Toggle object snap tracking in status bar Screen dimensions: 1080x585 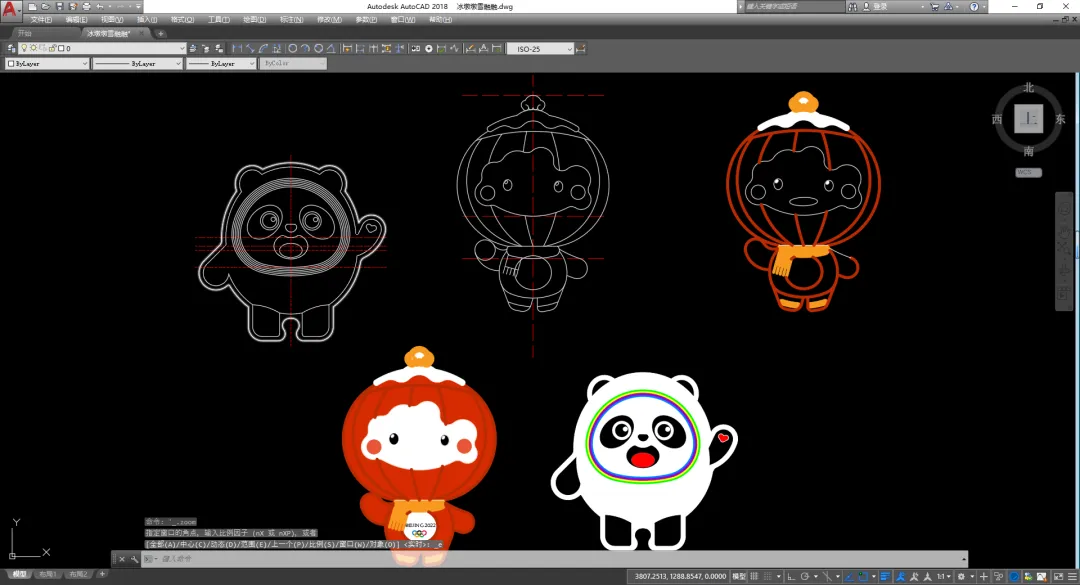[849, 576]
